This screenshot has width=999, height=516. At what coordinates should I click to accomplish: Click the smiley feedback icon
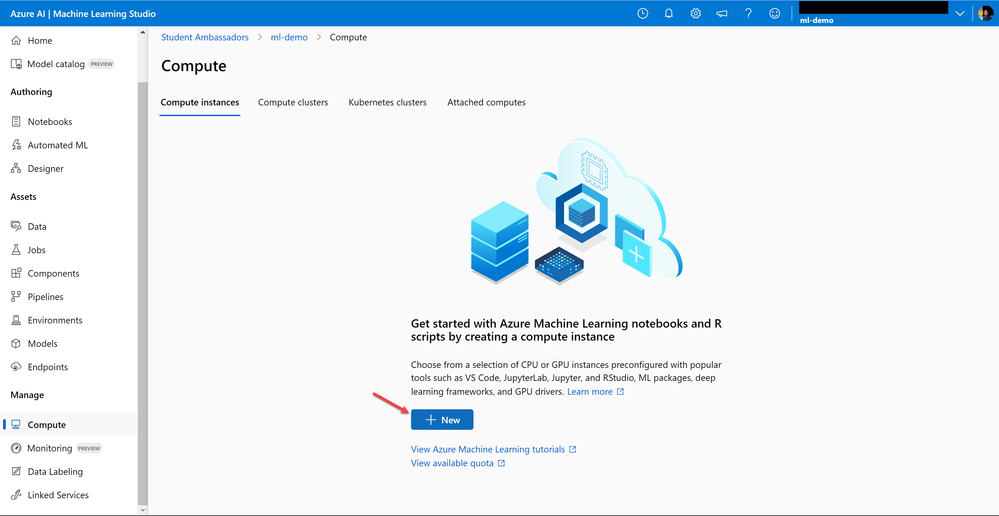[x=775, y=13]
